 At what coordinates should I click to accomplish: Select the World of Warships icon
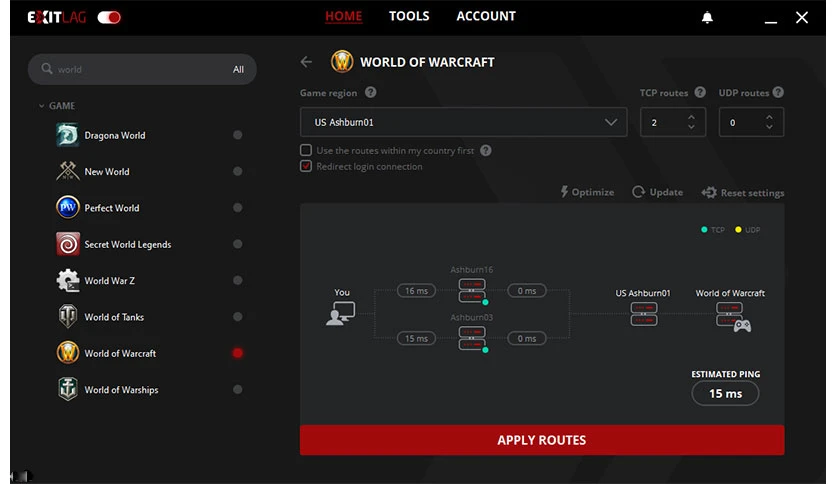point(68,389)
